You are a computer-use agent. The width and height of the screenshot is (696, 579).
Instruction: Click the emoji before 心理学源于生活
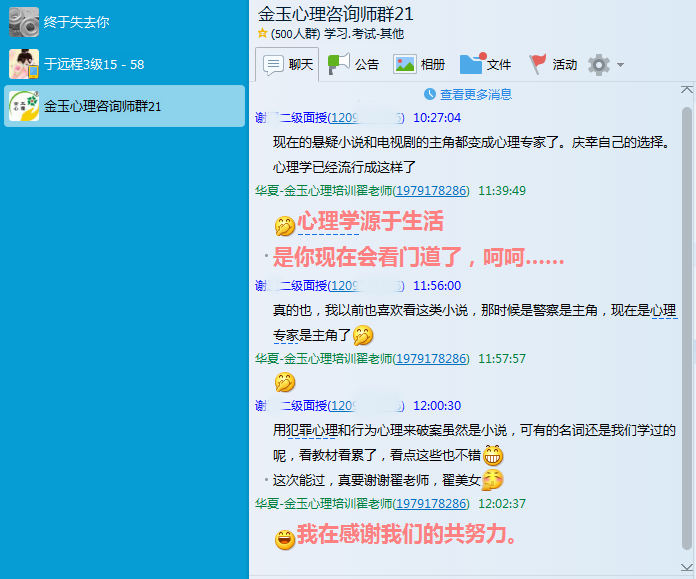click(x=284, y=224)
